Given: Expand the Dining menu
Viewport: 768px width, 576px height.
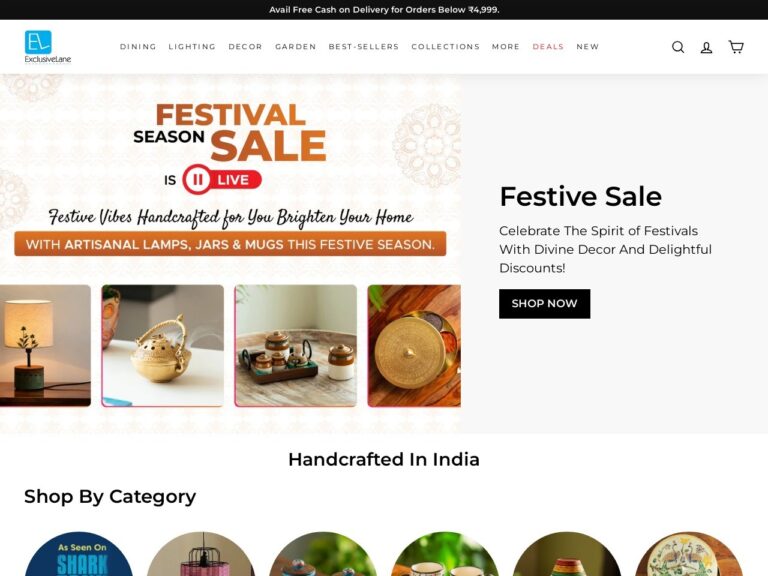Looking at the screenshot, I should click(138, 47).
